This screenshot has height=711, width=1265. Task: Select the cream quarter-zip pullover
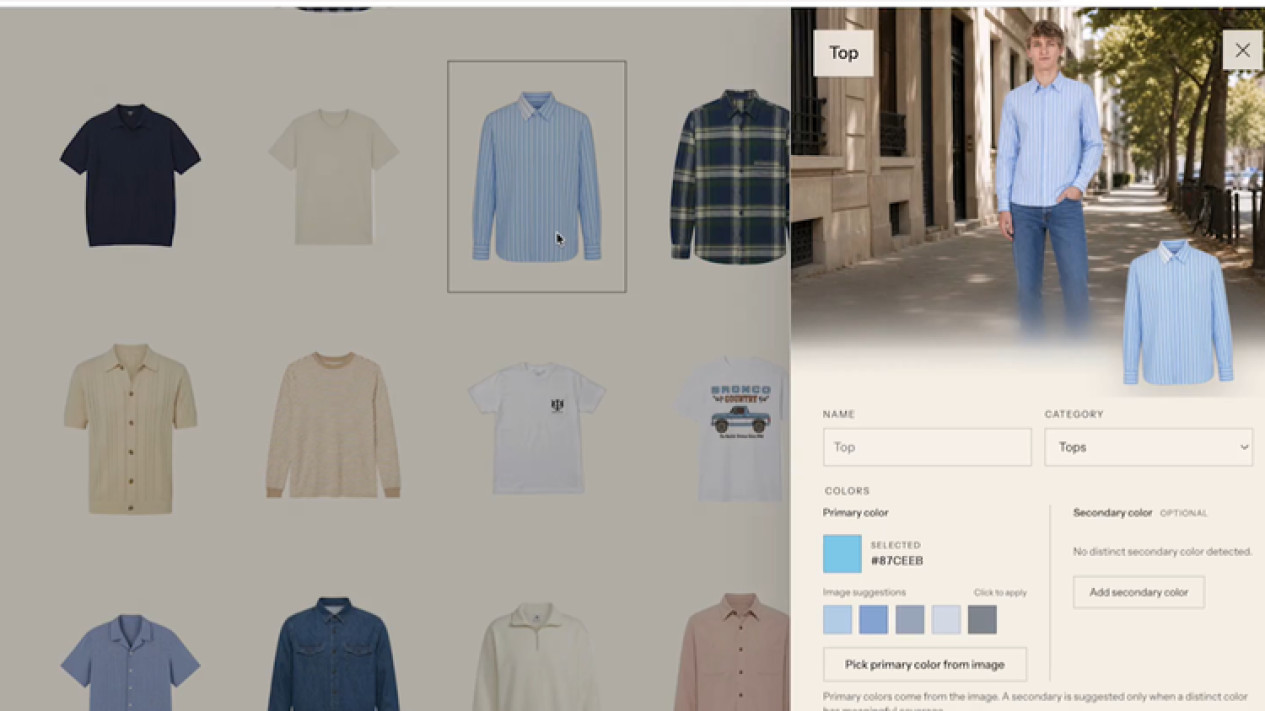537,656
